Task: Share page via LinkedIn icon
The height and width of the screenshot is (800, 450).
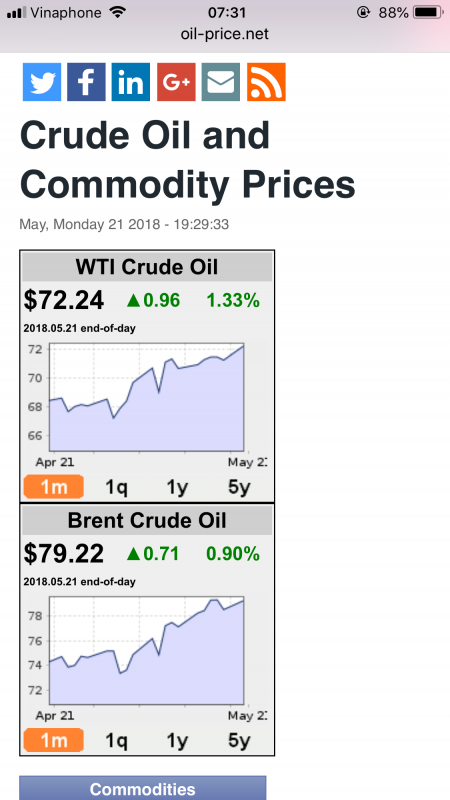Action: click(131, 82)
